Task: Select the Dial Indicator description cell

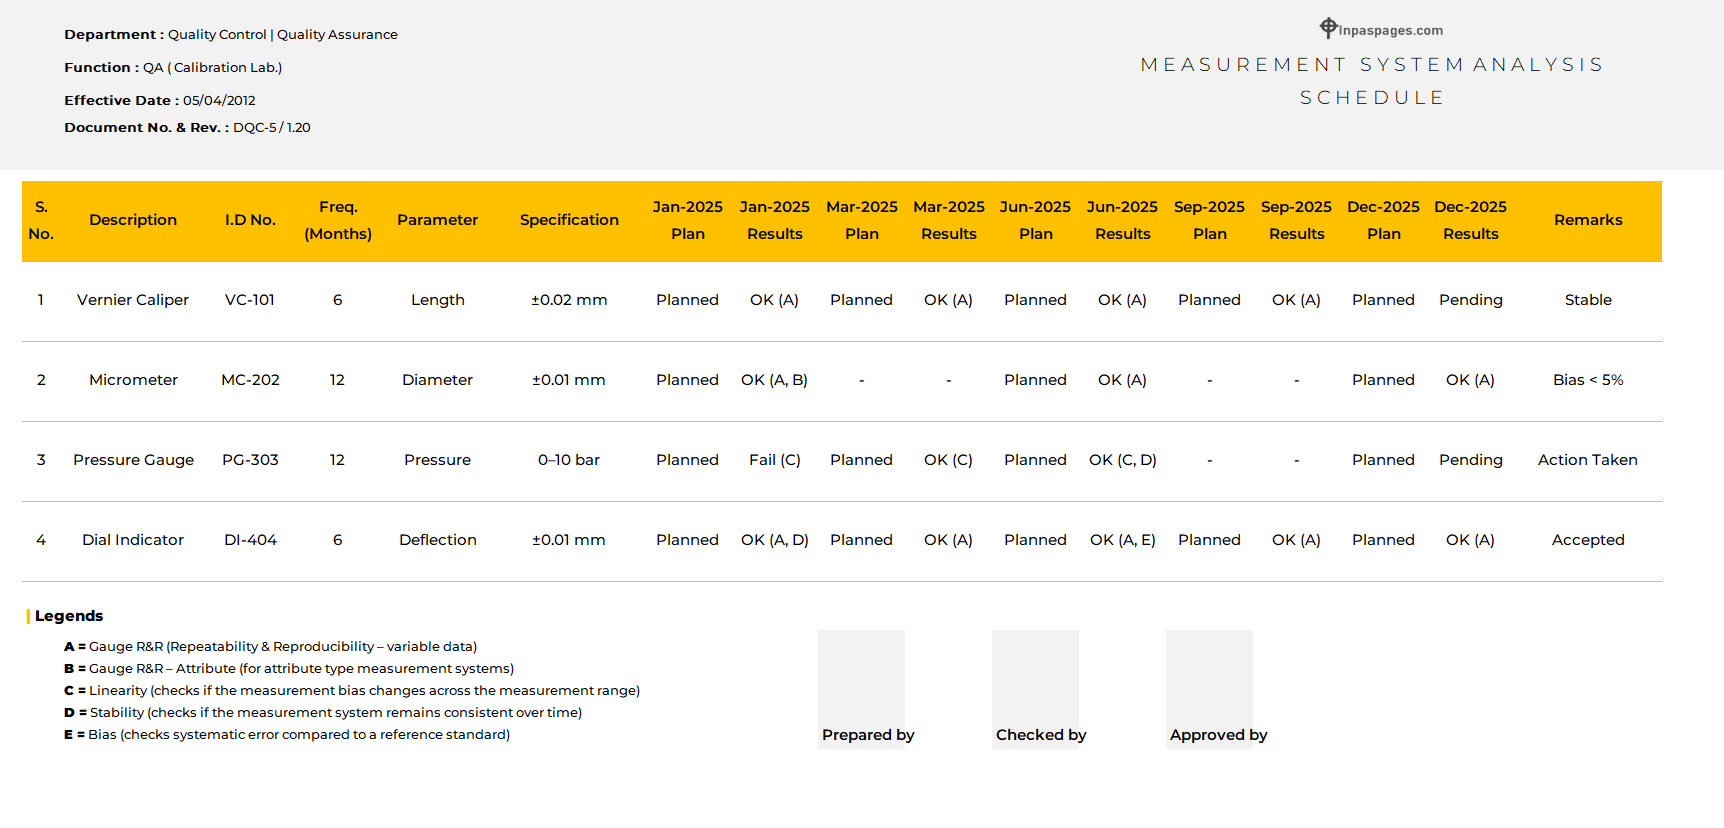Action: pyautogui.click(x=133, y=540)
